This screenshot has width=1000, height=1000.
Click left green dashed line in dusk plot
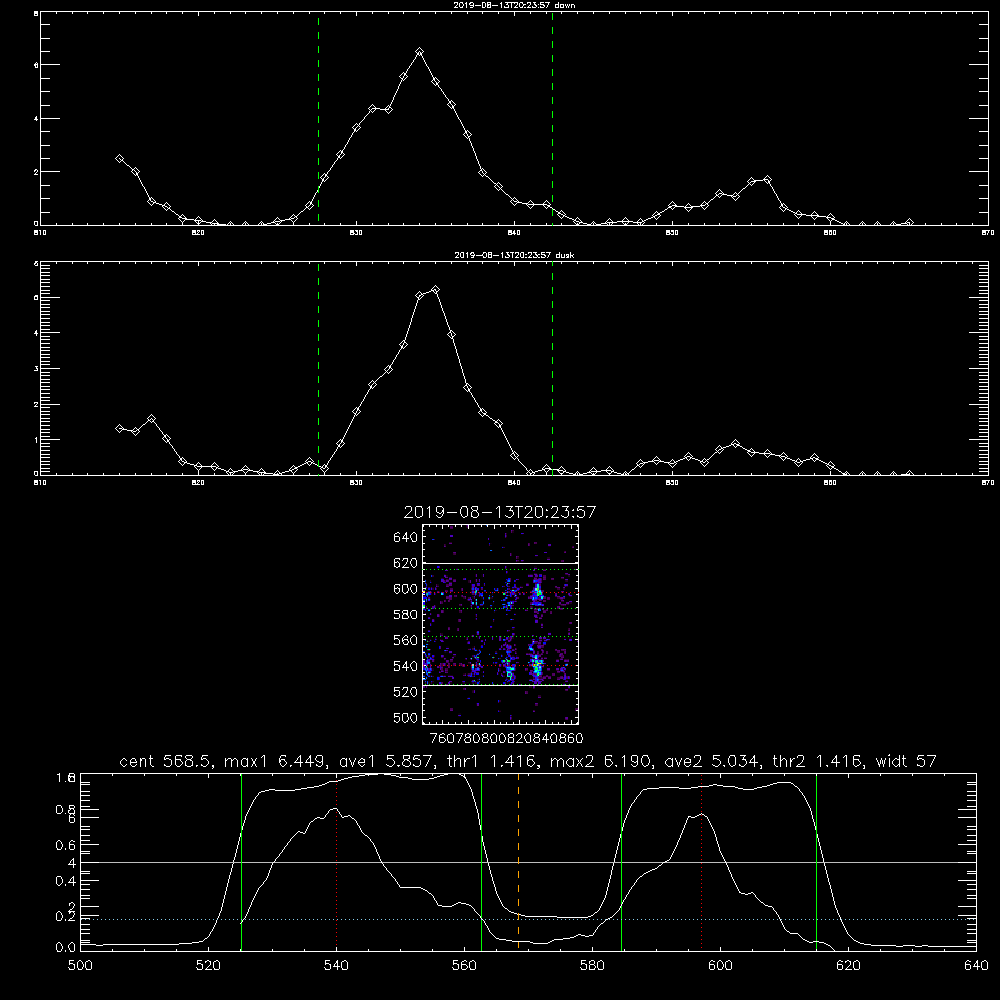click(x=318, y=368)
